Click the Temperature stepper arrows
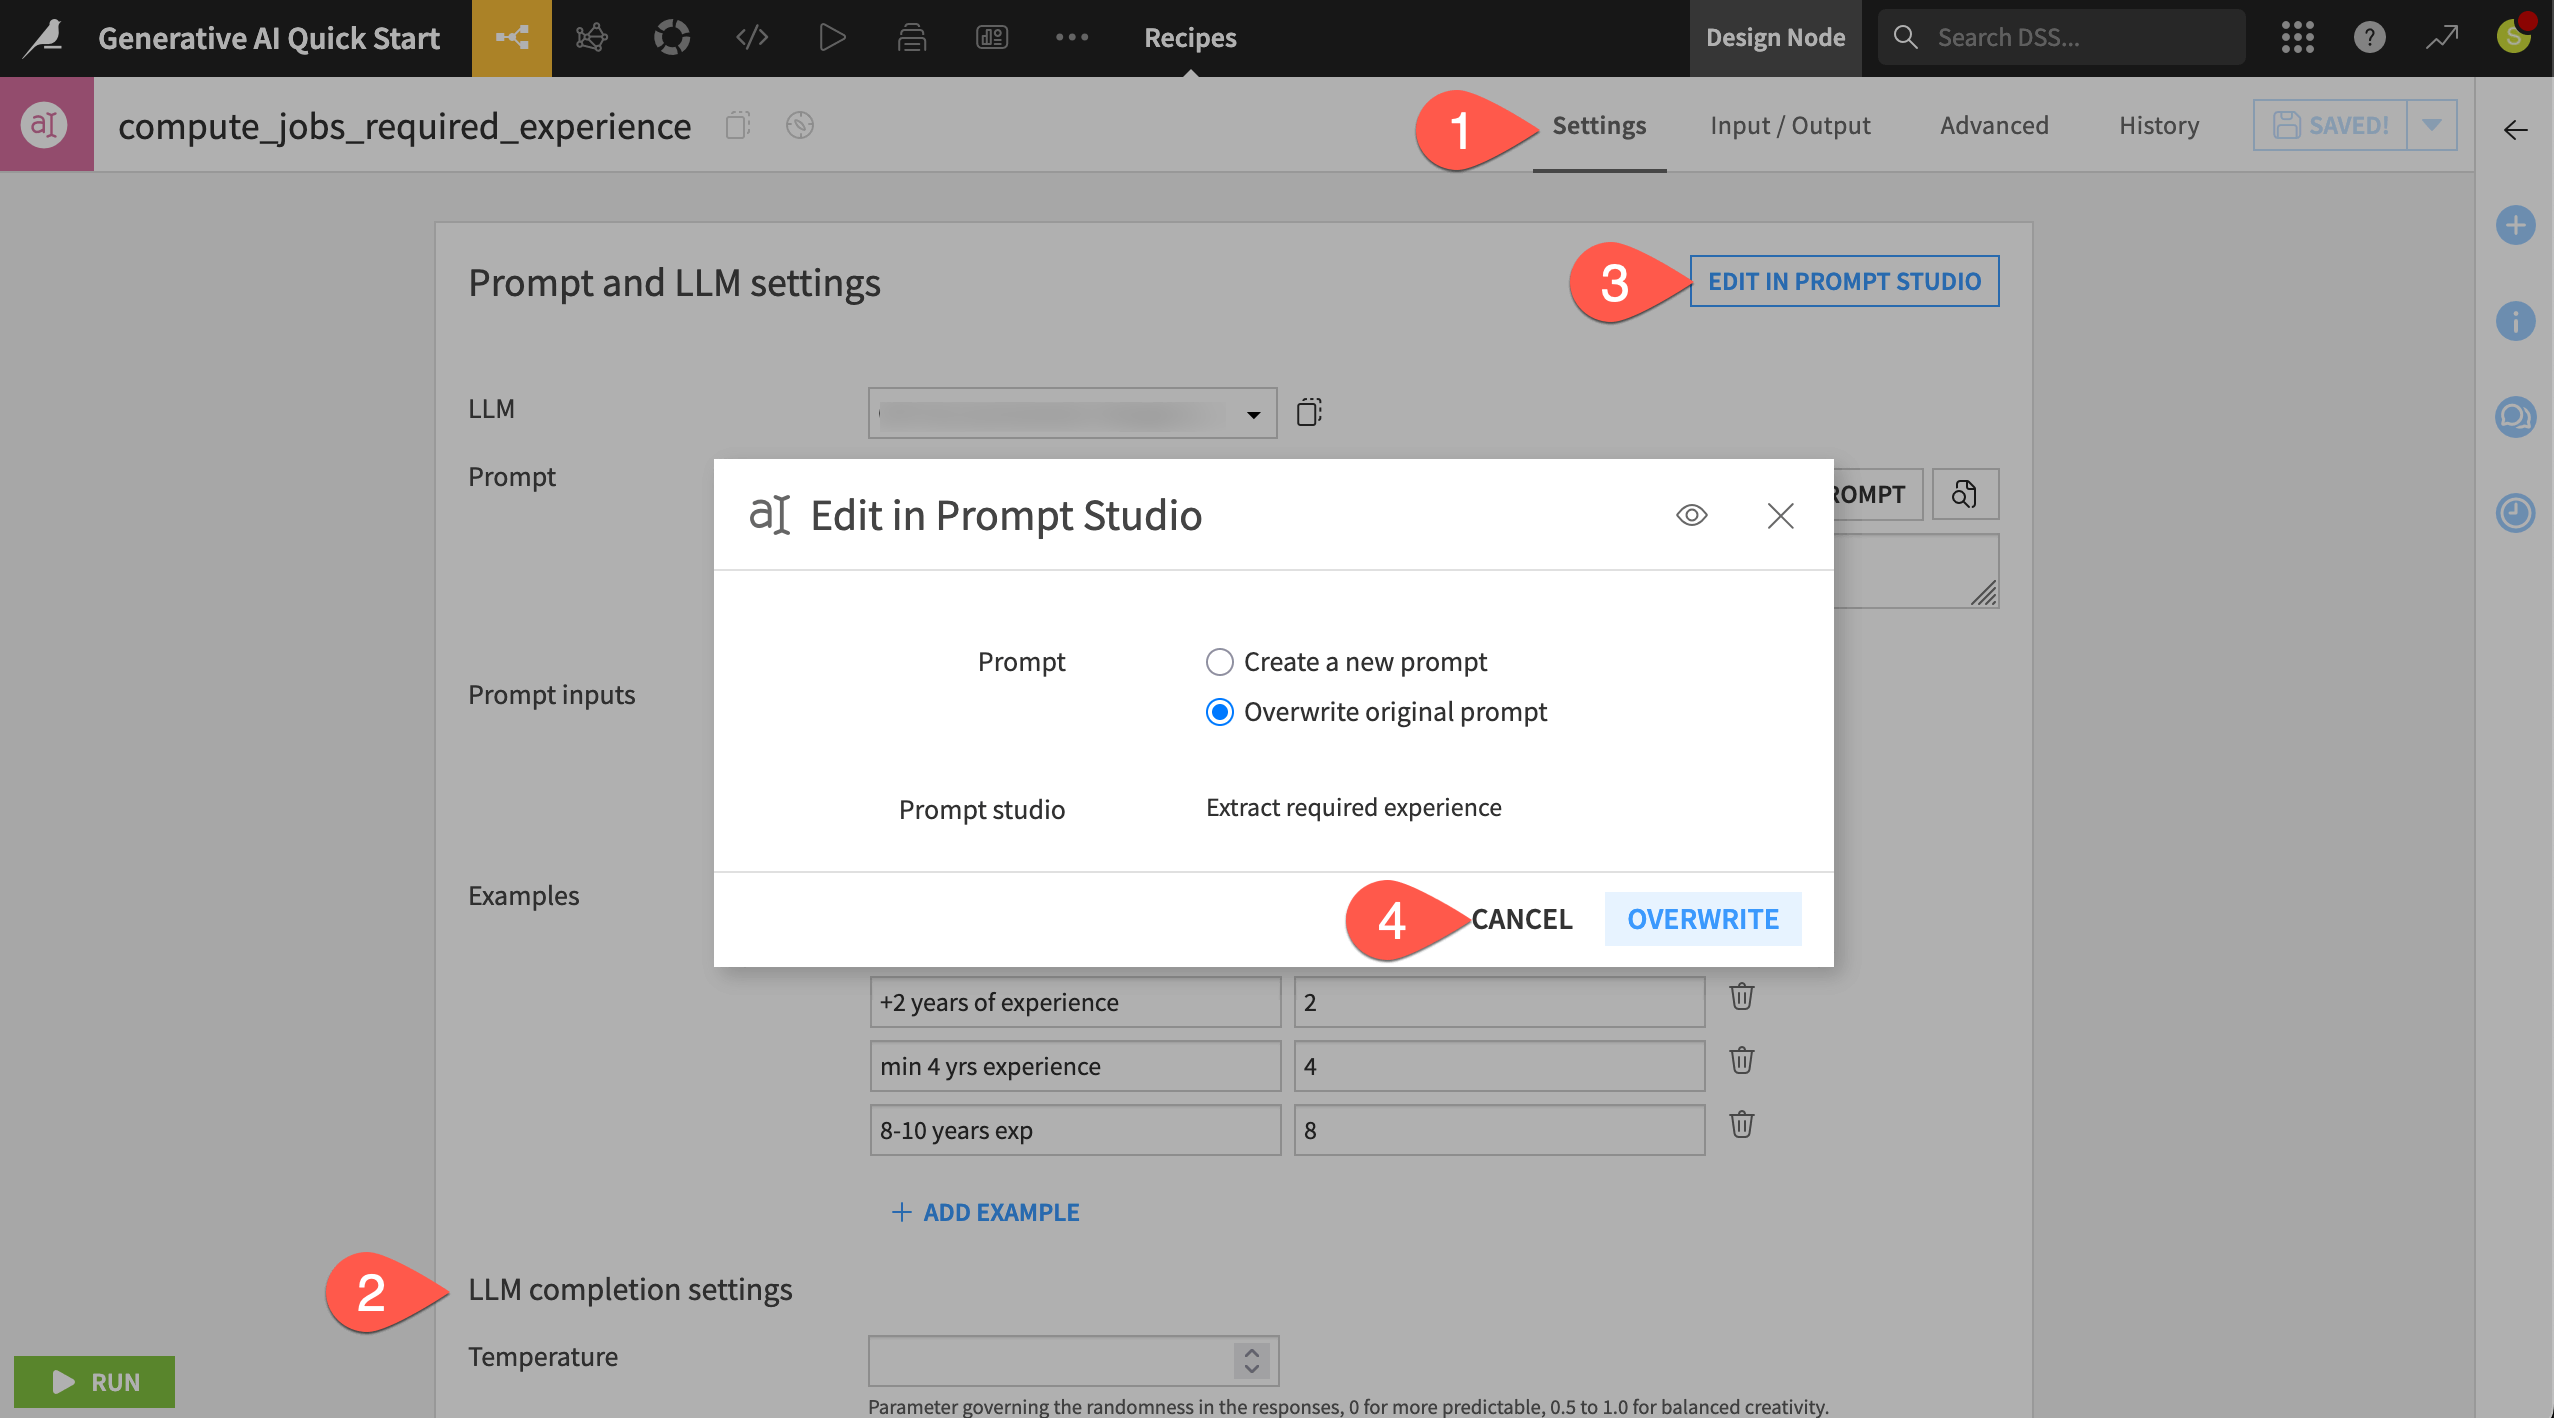This screenshot has width=2554, height=1418. coord(1251,1360)
